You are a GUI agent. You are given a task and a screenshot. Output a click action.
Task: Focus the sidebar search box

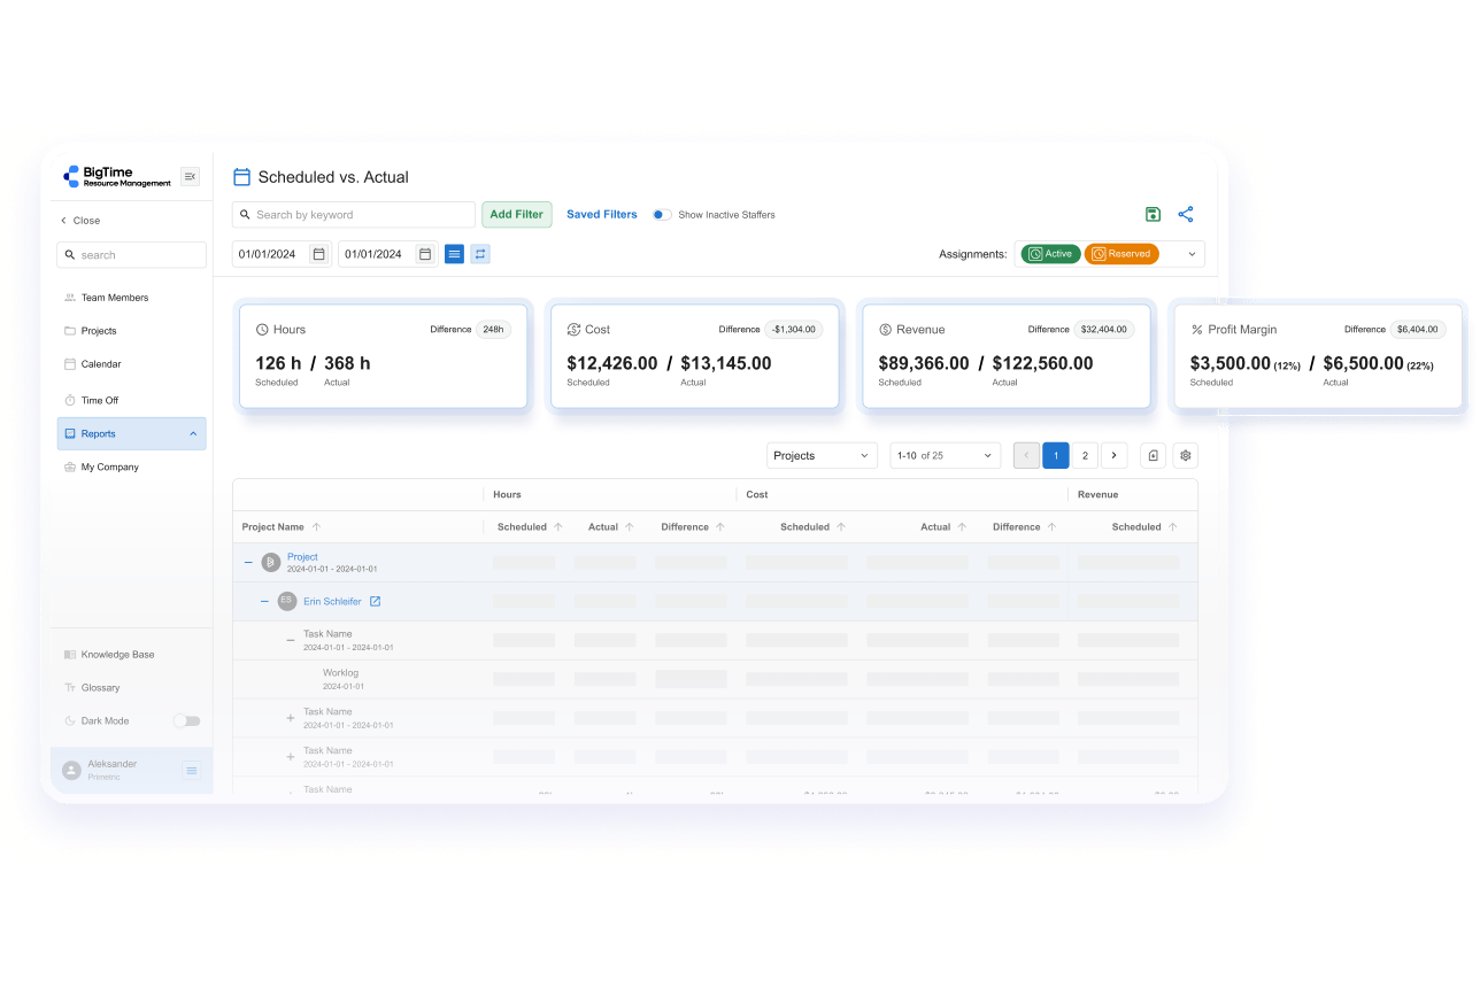(x=131, y=255)
